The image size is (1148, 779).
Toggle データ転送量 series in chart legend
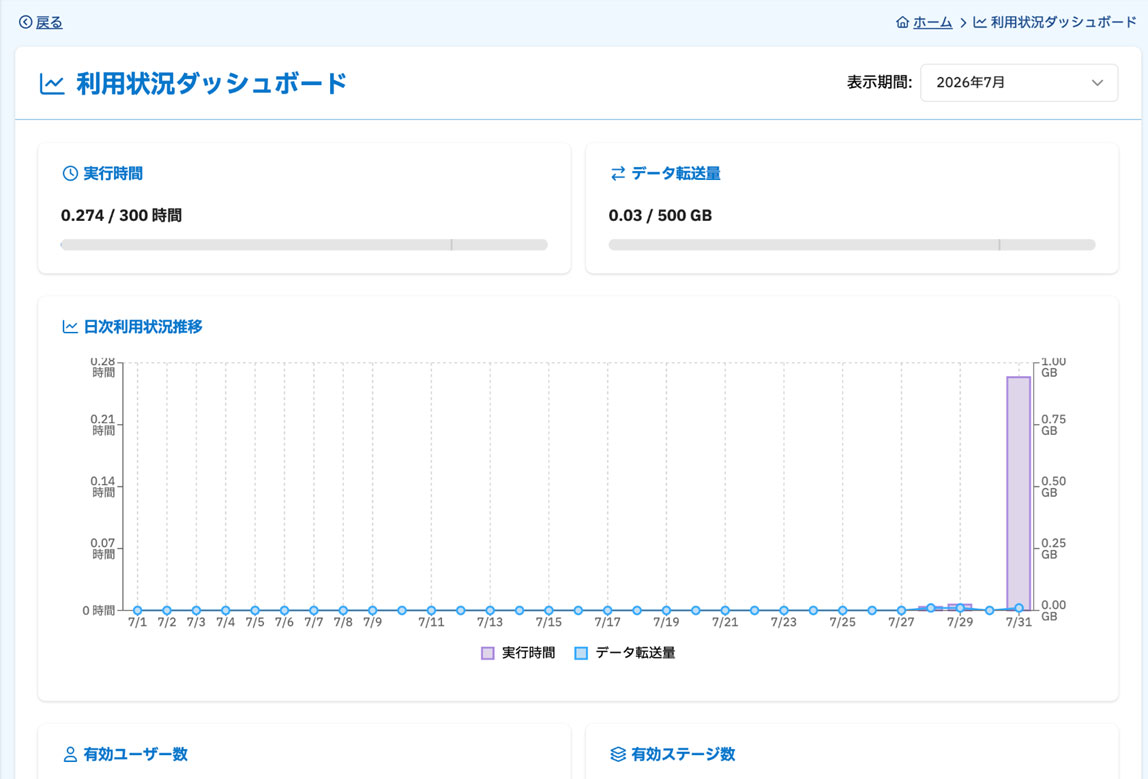pos(625,653)
